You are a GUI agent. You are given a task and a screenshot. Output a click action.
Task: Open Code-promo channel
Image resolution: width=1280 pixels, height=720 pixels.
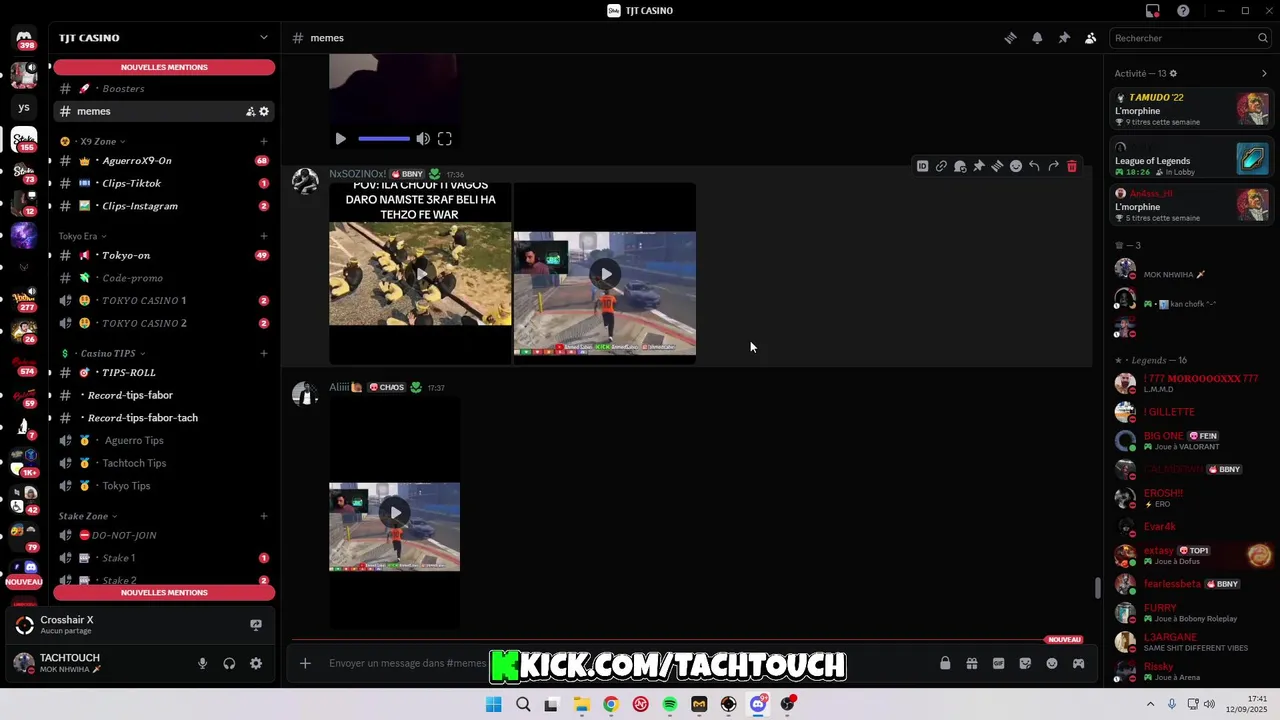[164, 278]
